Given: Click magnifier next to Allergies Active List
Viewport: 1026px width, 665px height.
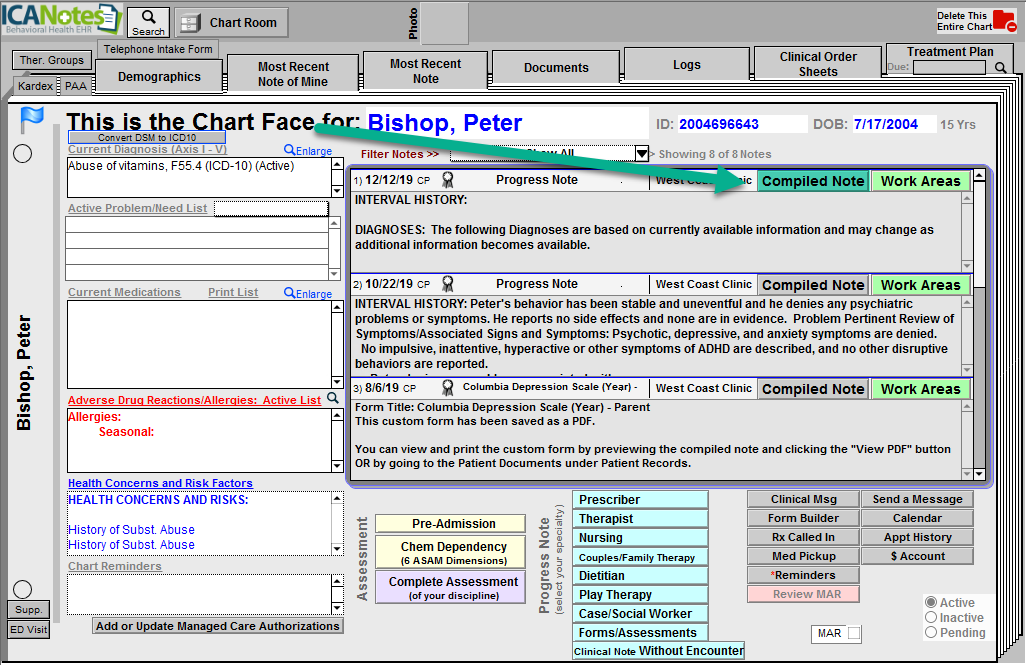Looking at the screenshot, I should point(333,399).
